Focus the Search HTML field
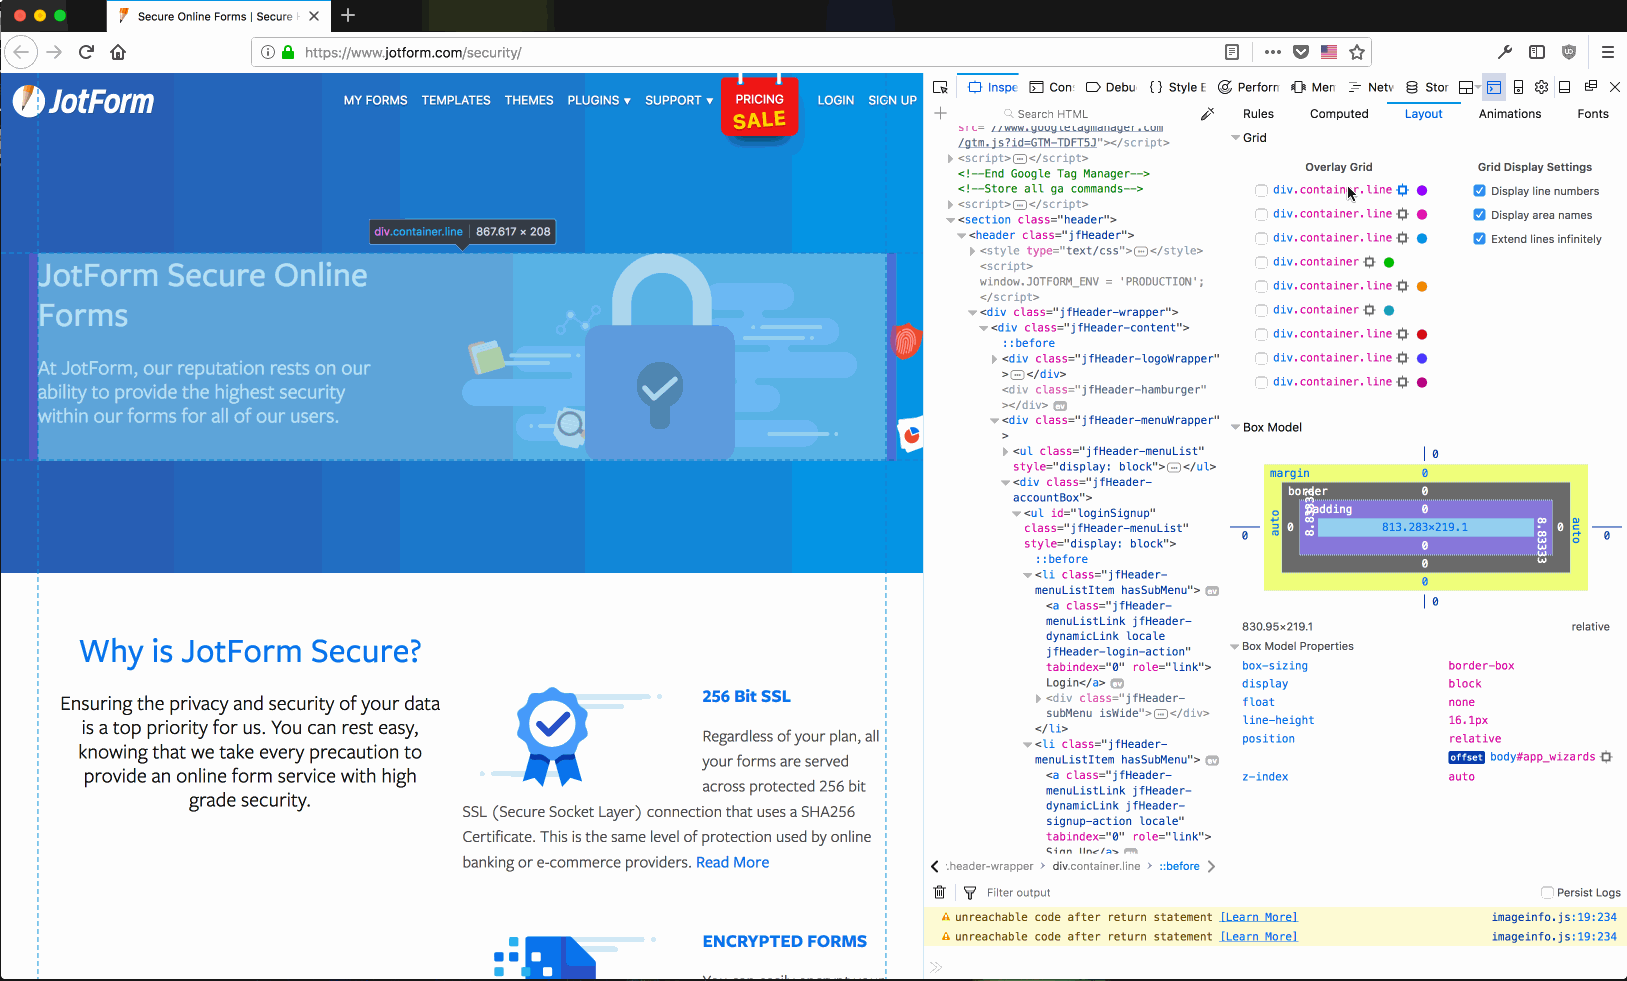Image resolution: width=1627 pixels, height=981 pixels. 1098,114
